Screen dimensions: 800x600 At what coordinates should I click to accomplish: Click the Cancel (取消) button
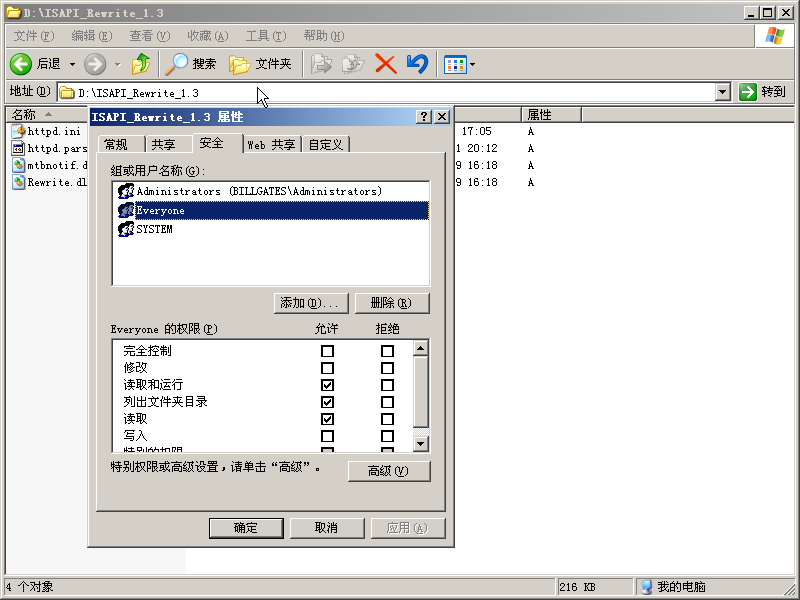pos(327,528)
